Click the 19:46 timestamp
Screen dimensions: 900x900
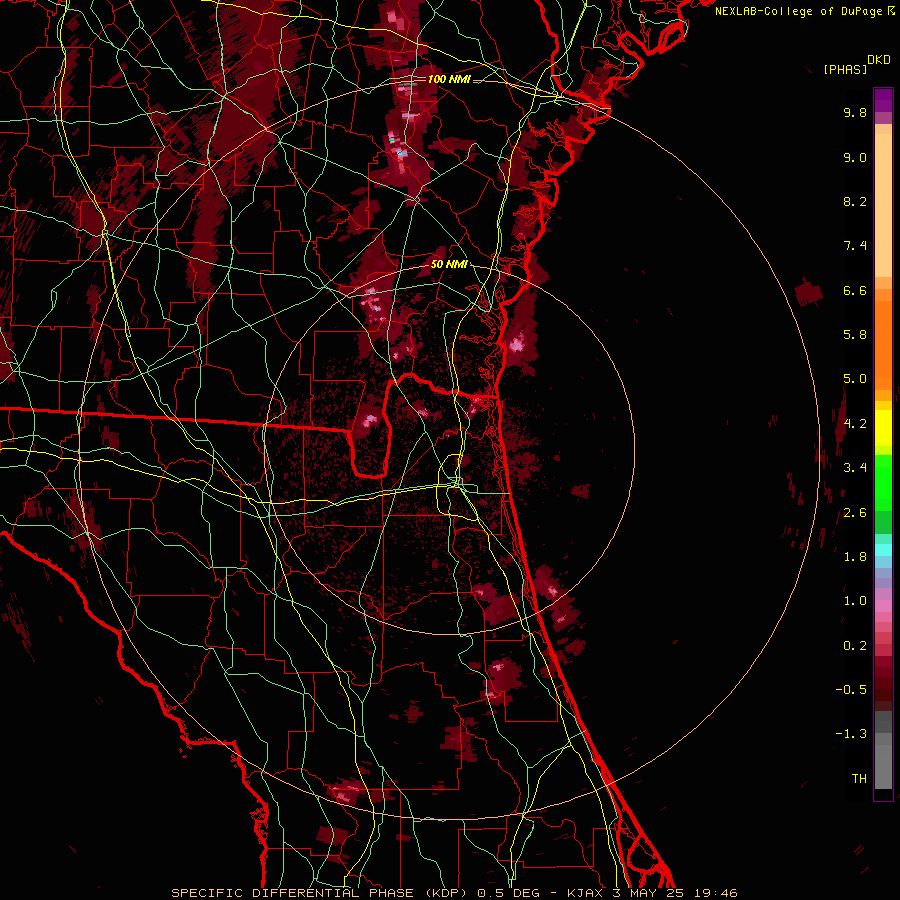(x=714, y=893)
